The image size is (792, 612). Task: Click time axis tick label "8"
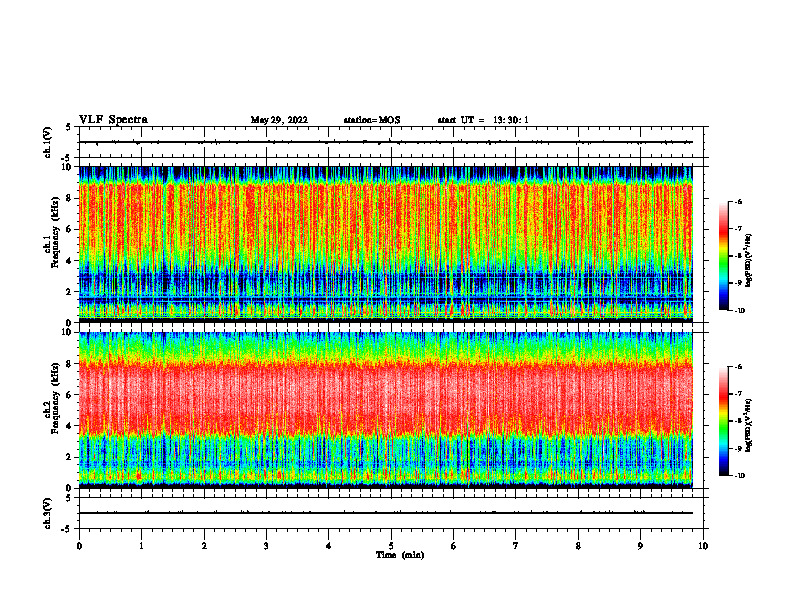click(578, 546)
